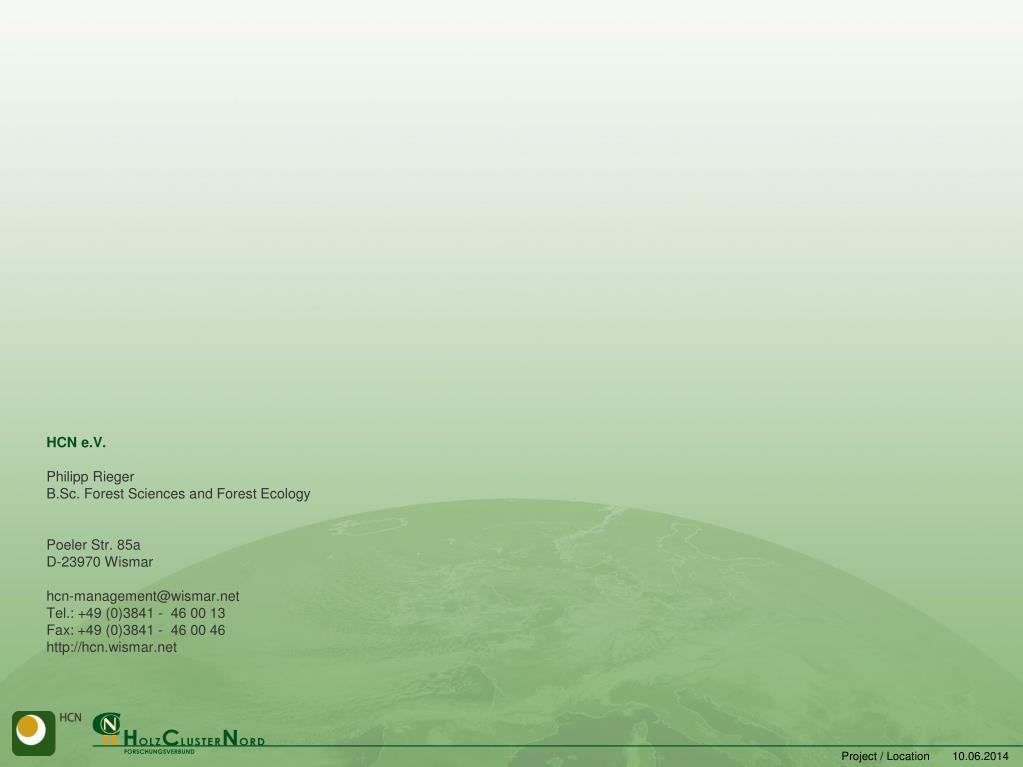
Task: Click the small HCN label beside the logo
Action: (70, 717)
